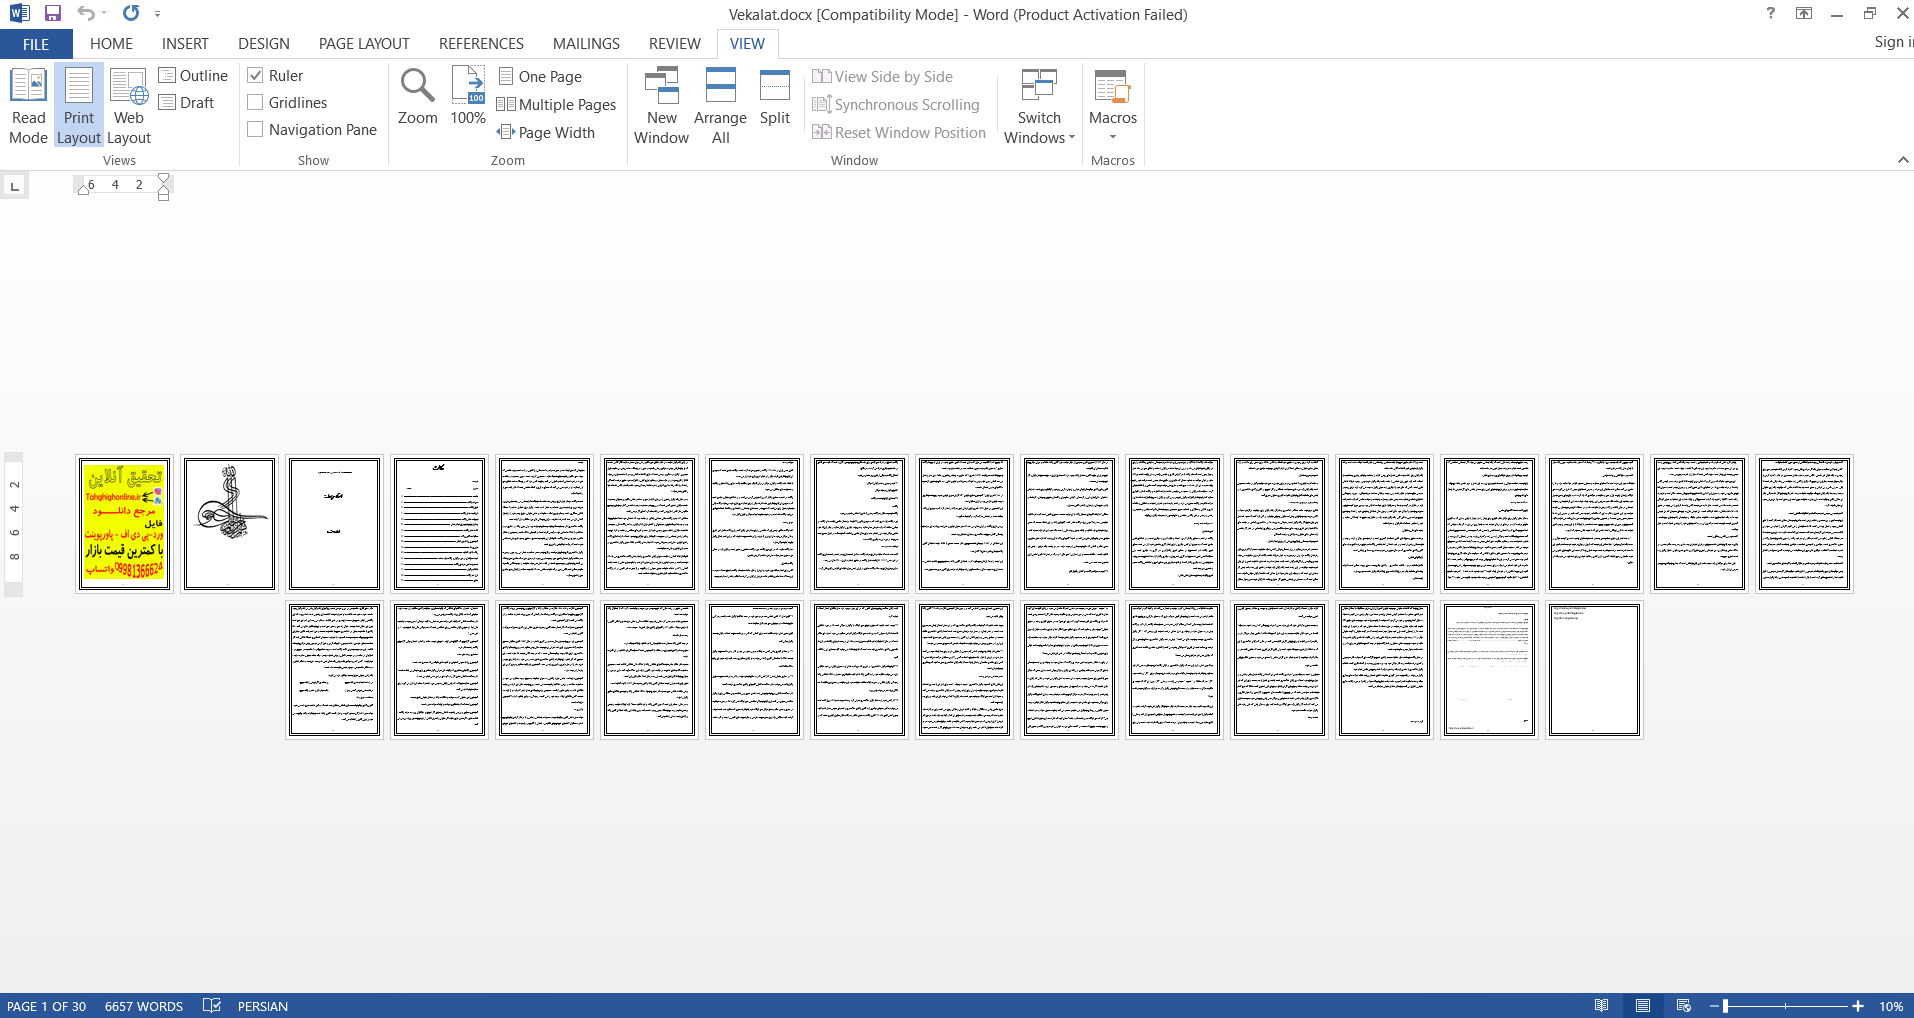Set zoom to 100%
The width and height of the screenshot is (1914, 1018).
(x=468, y=97)
